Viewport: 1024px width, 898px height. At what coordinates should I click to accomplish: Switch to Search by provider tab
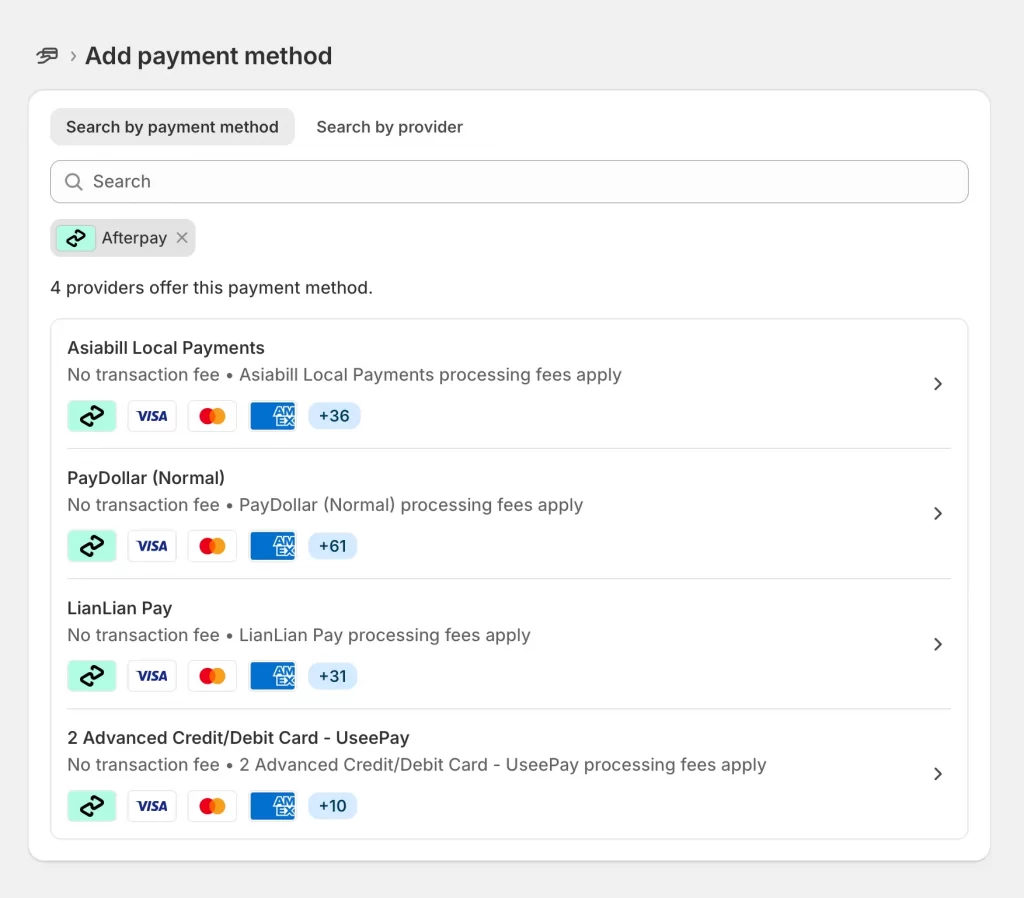[x=389, y=127]
